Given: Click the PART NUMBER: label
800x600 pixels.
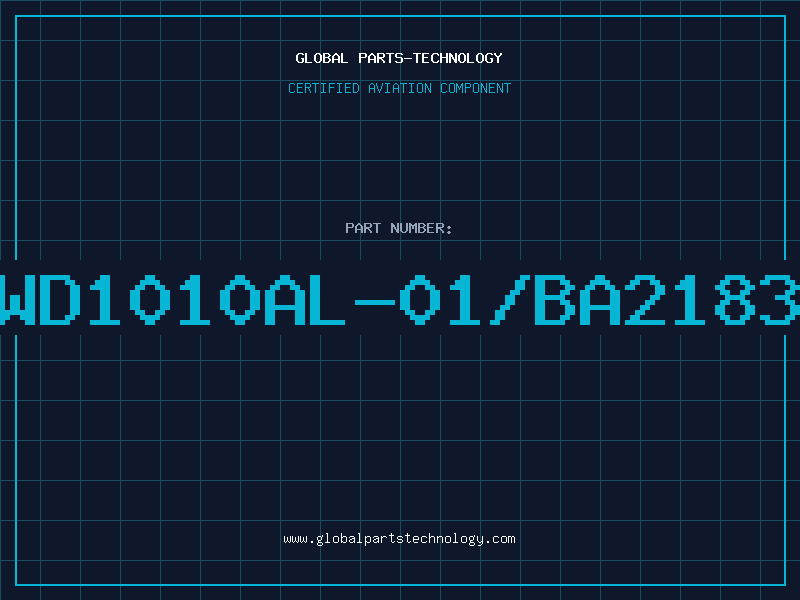Looking at the screenshot, I should [399, 228].
